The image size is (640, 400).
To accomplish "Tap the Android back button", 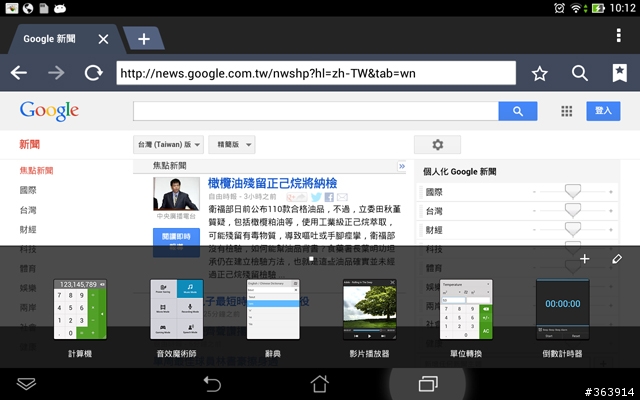I will [x=212, y=384].
